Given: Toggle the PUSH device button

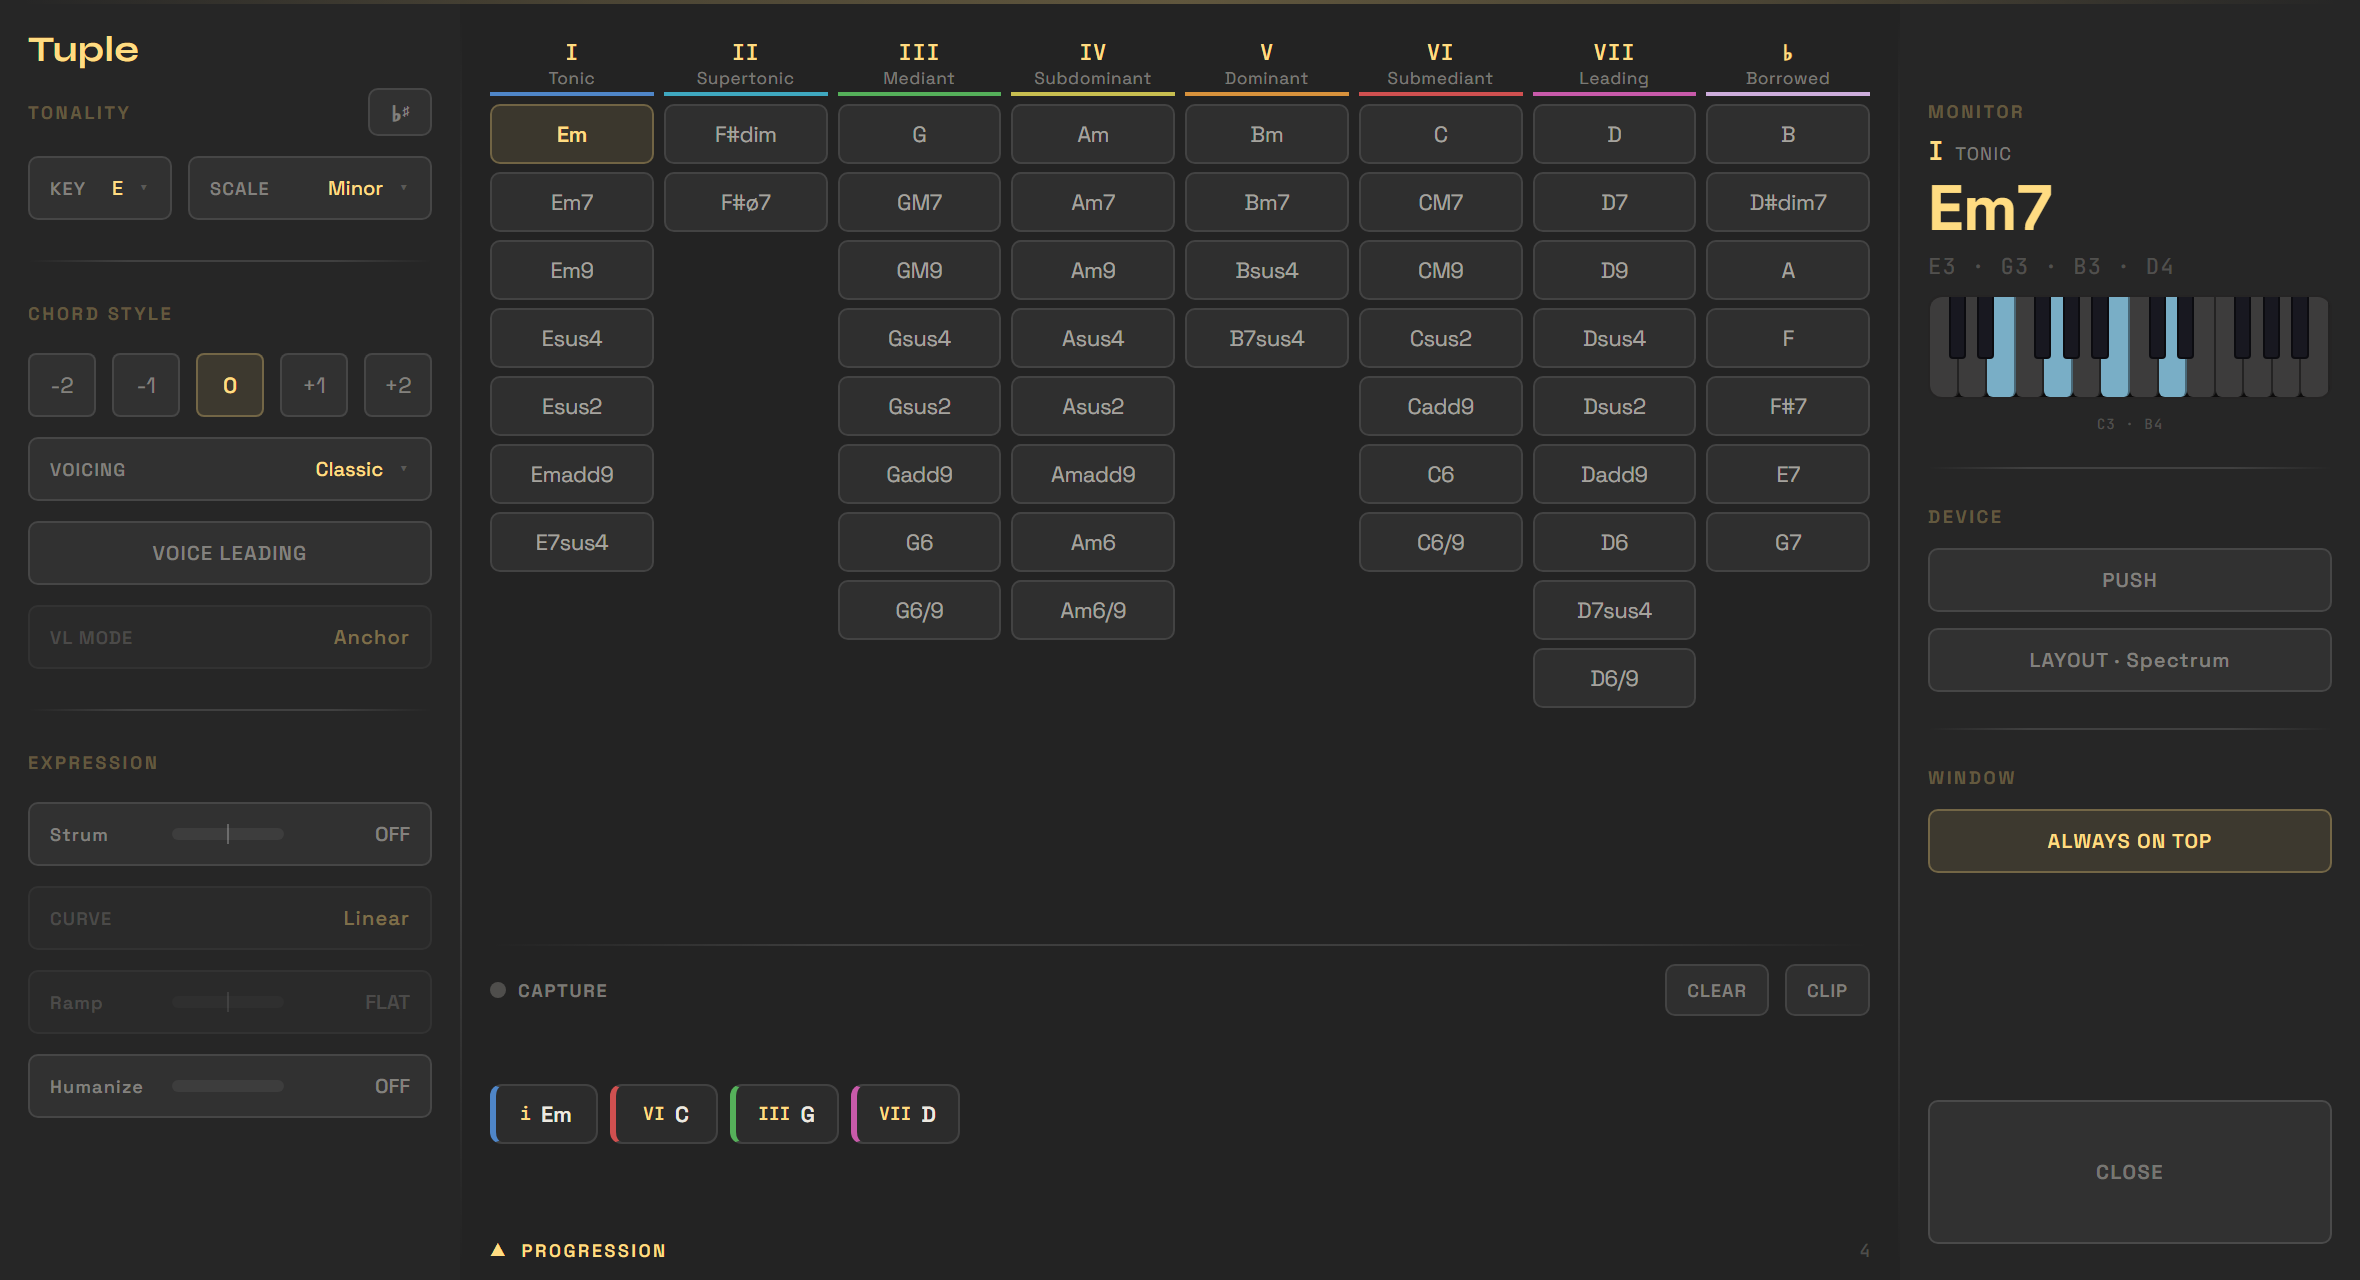Looking at the screenshot, I should click(x=2129, y=580).
